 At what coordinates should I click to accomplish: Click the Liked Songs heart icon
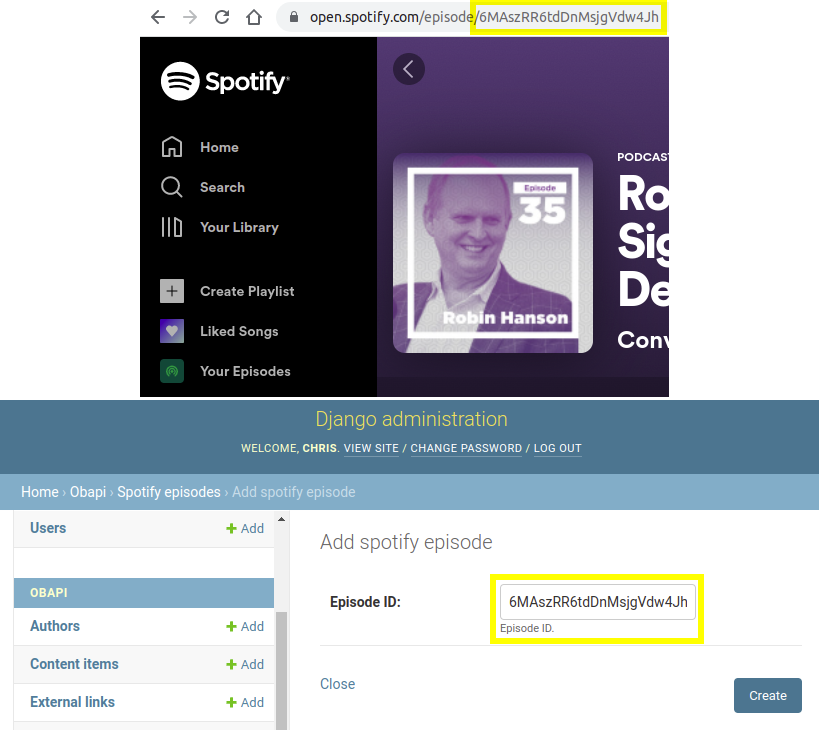point(172,331)
